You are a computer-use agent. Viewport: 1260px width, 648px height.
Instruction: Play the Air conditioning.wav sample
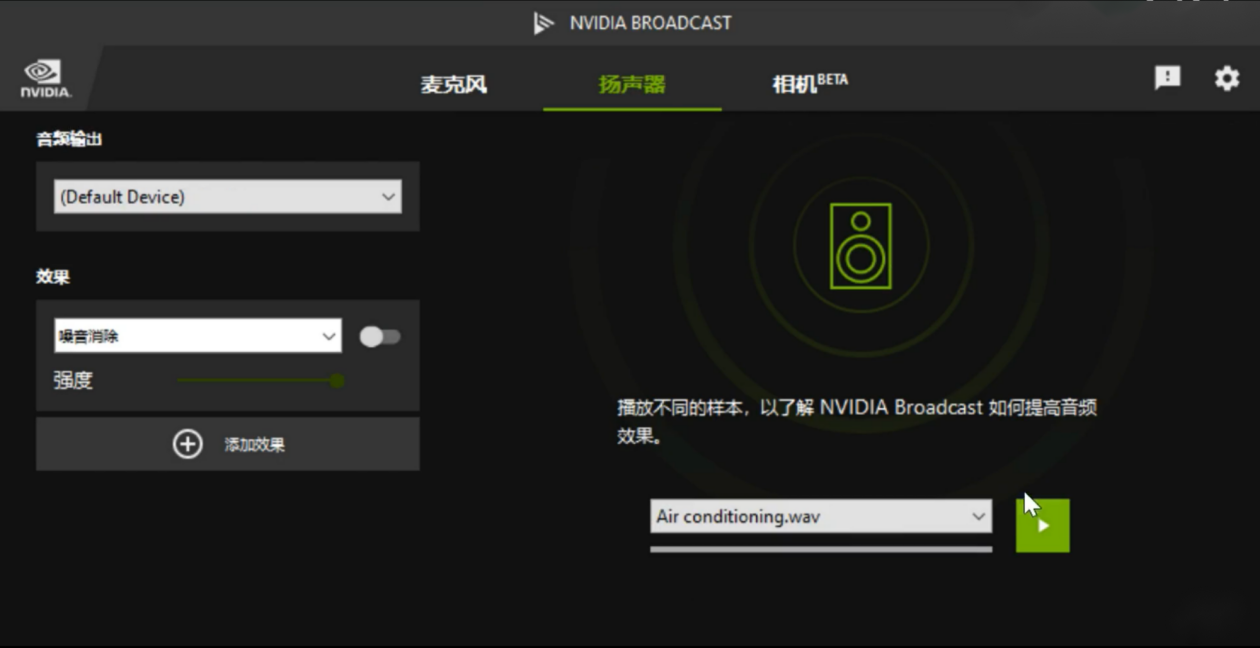pos(1043,525)
